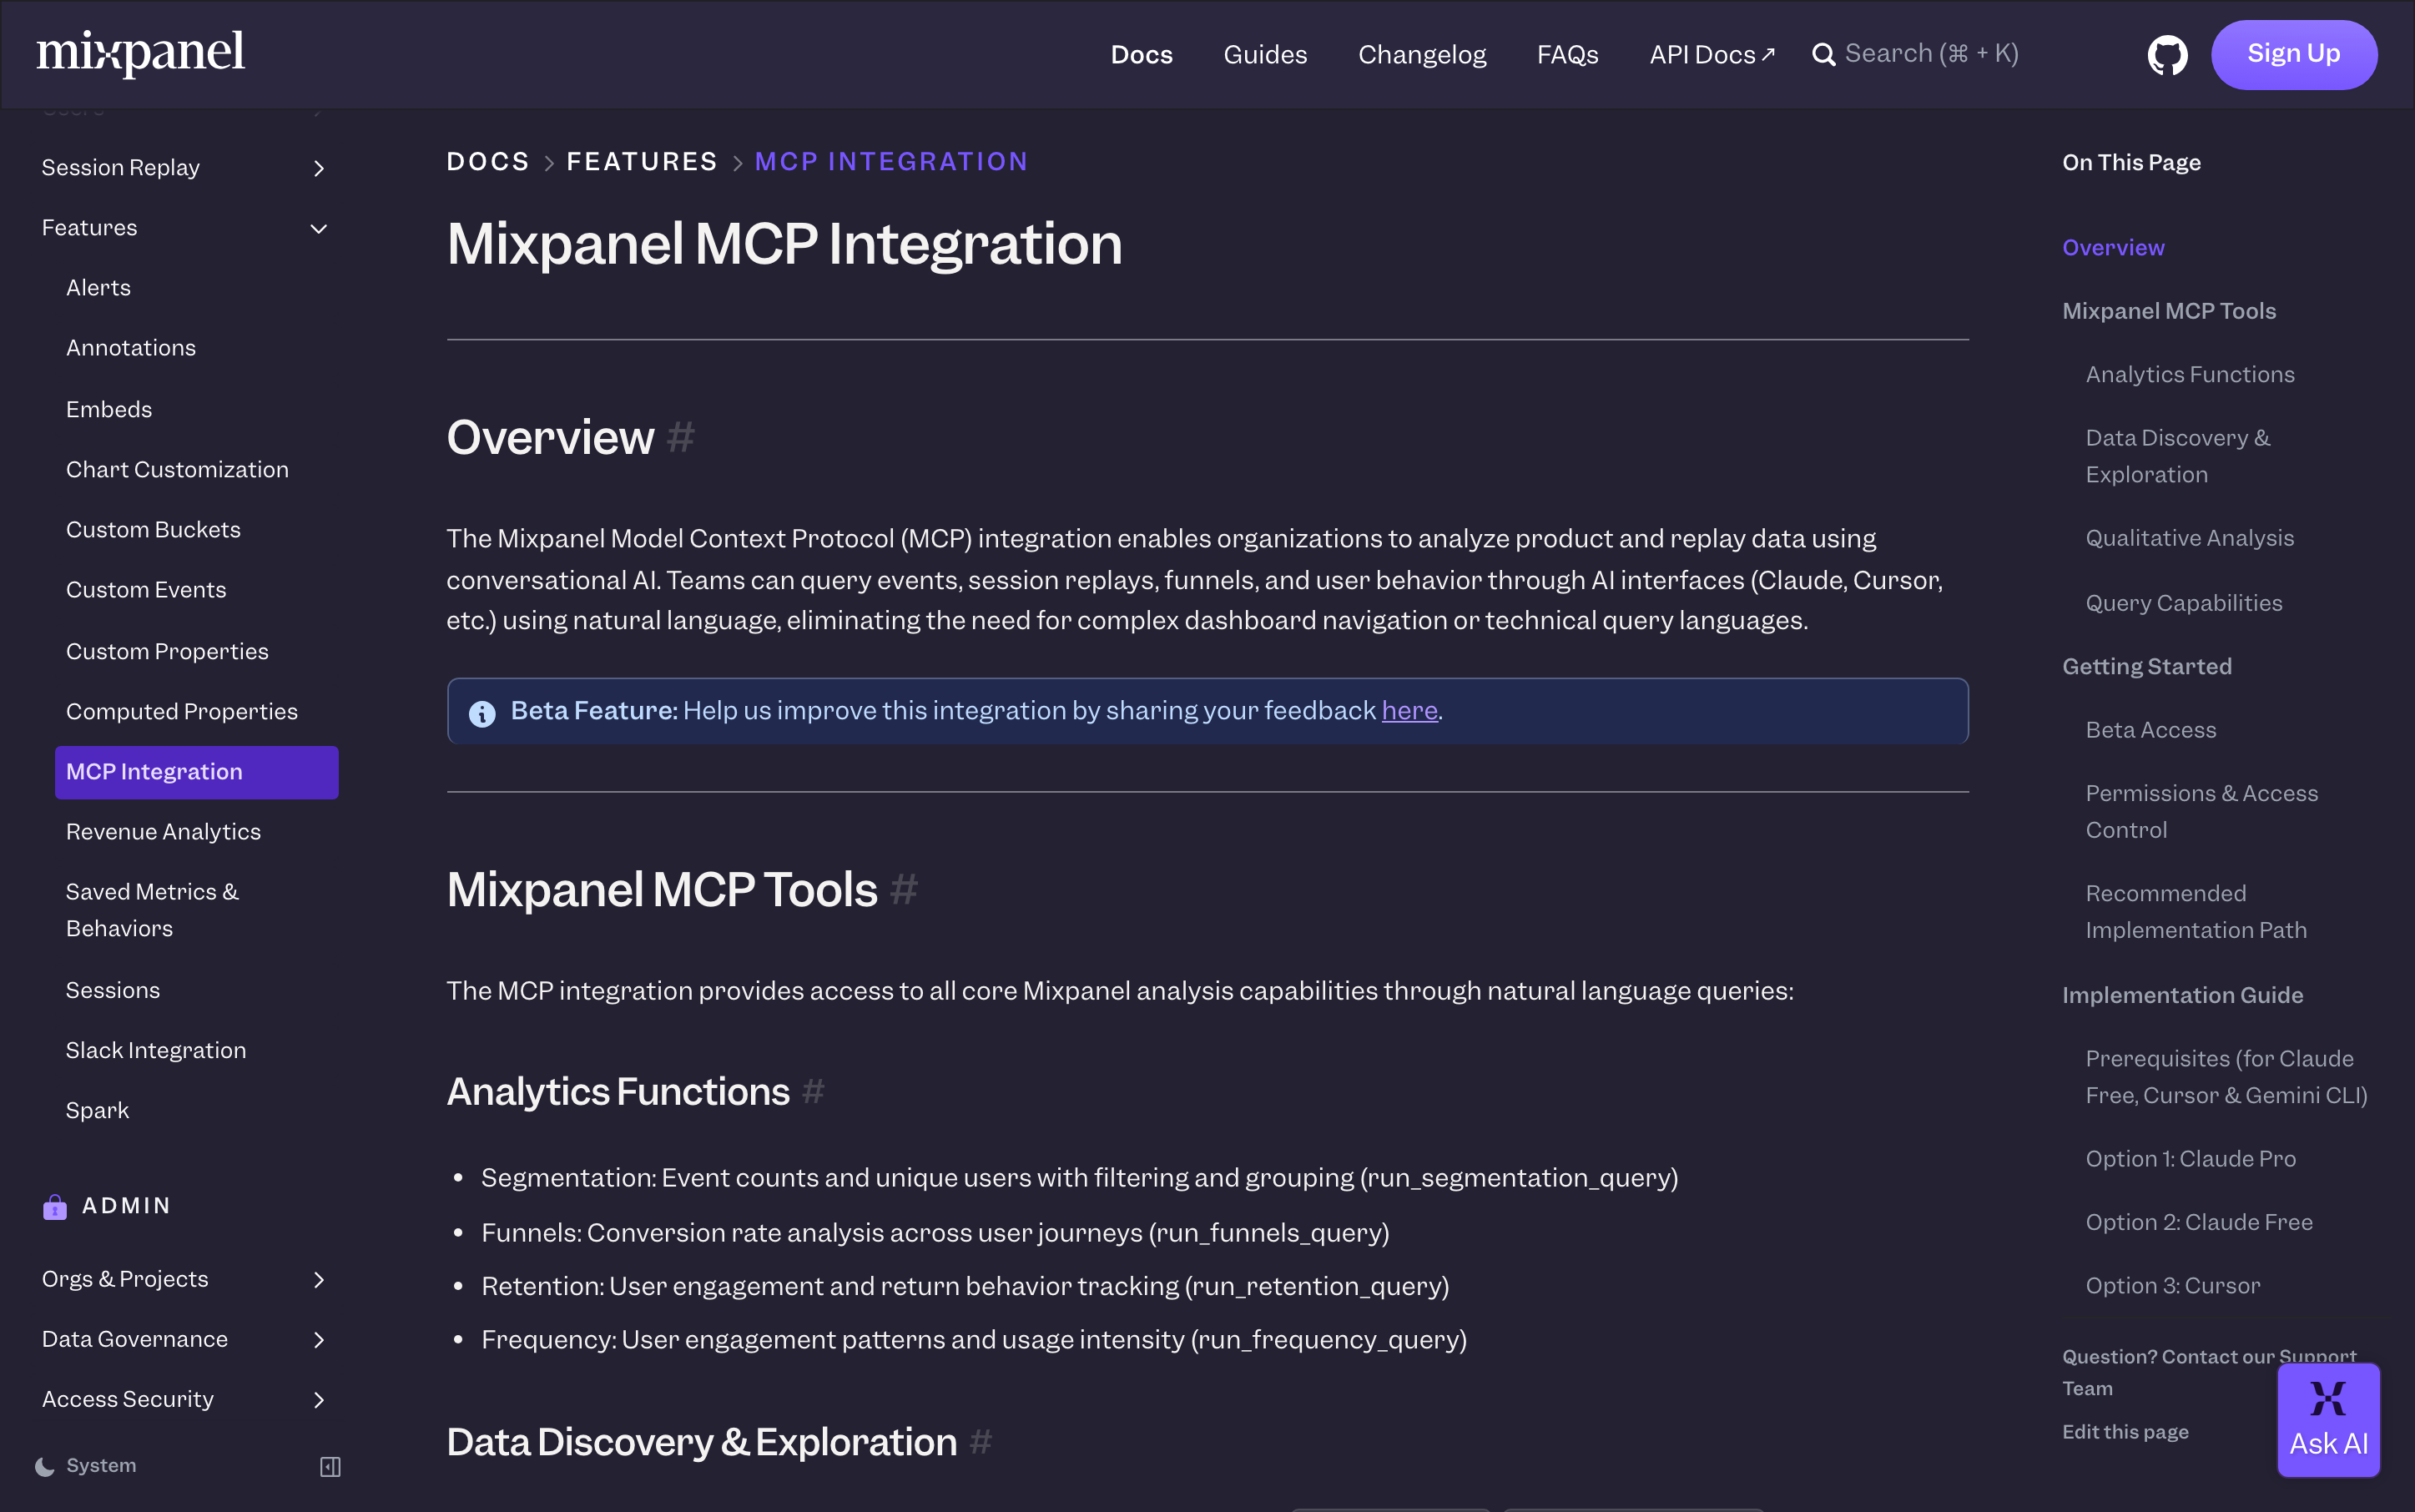Click the search magnifier icon
The width and height of the screenshot is (2415, 1512).
point(1823,55)
